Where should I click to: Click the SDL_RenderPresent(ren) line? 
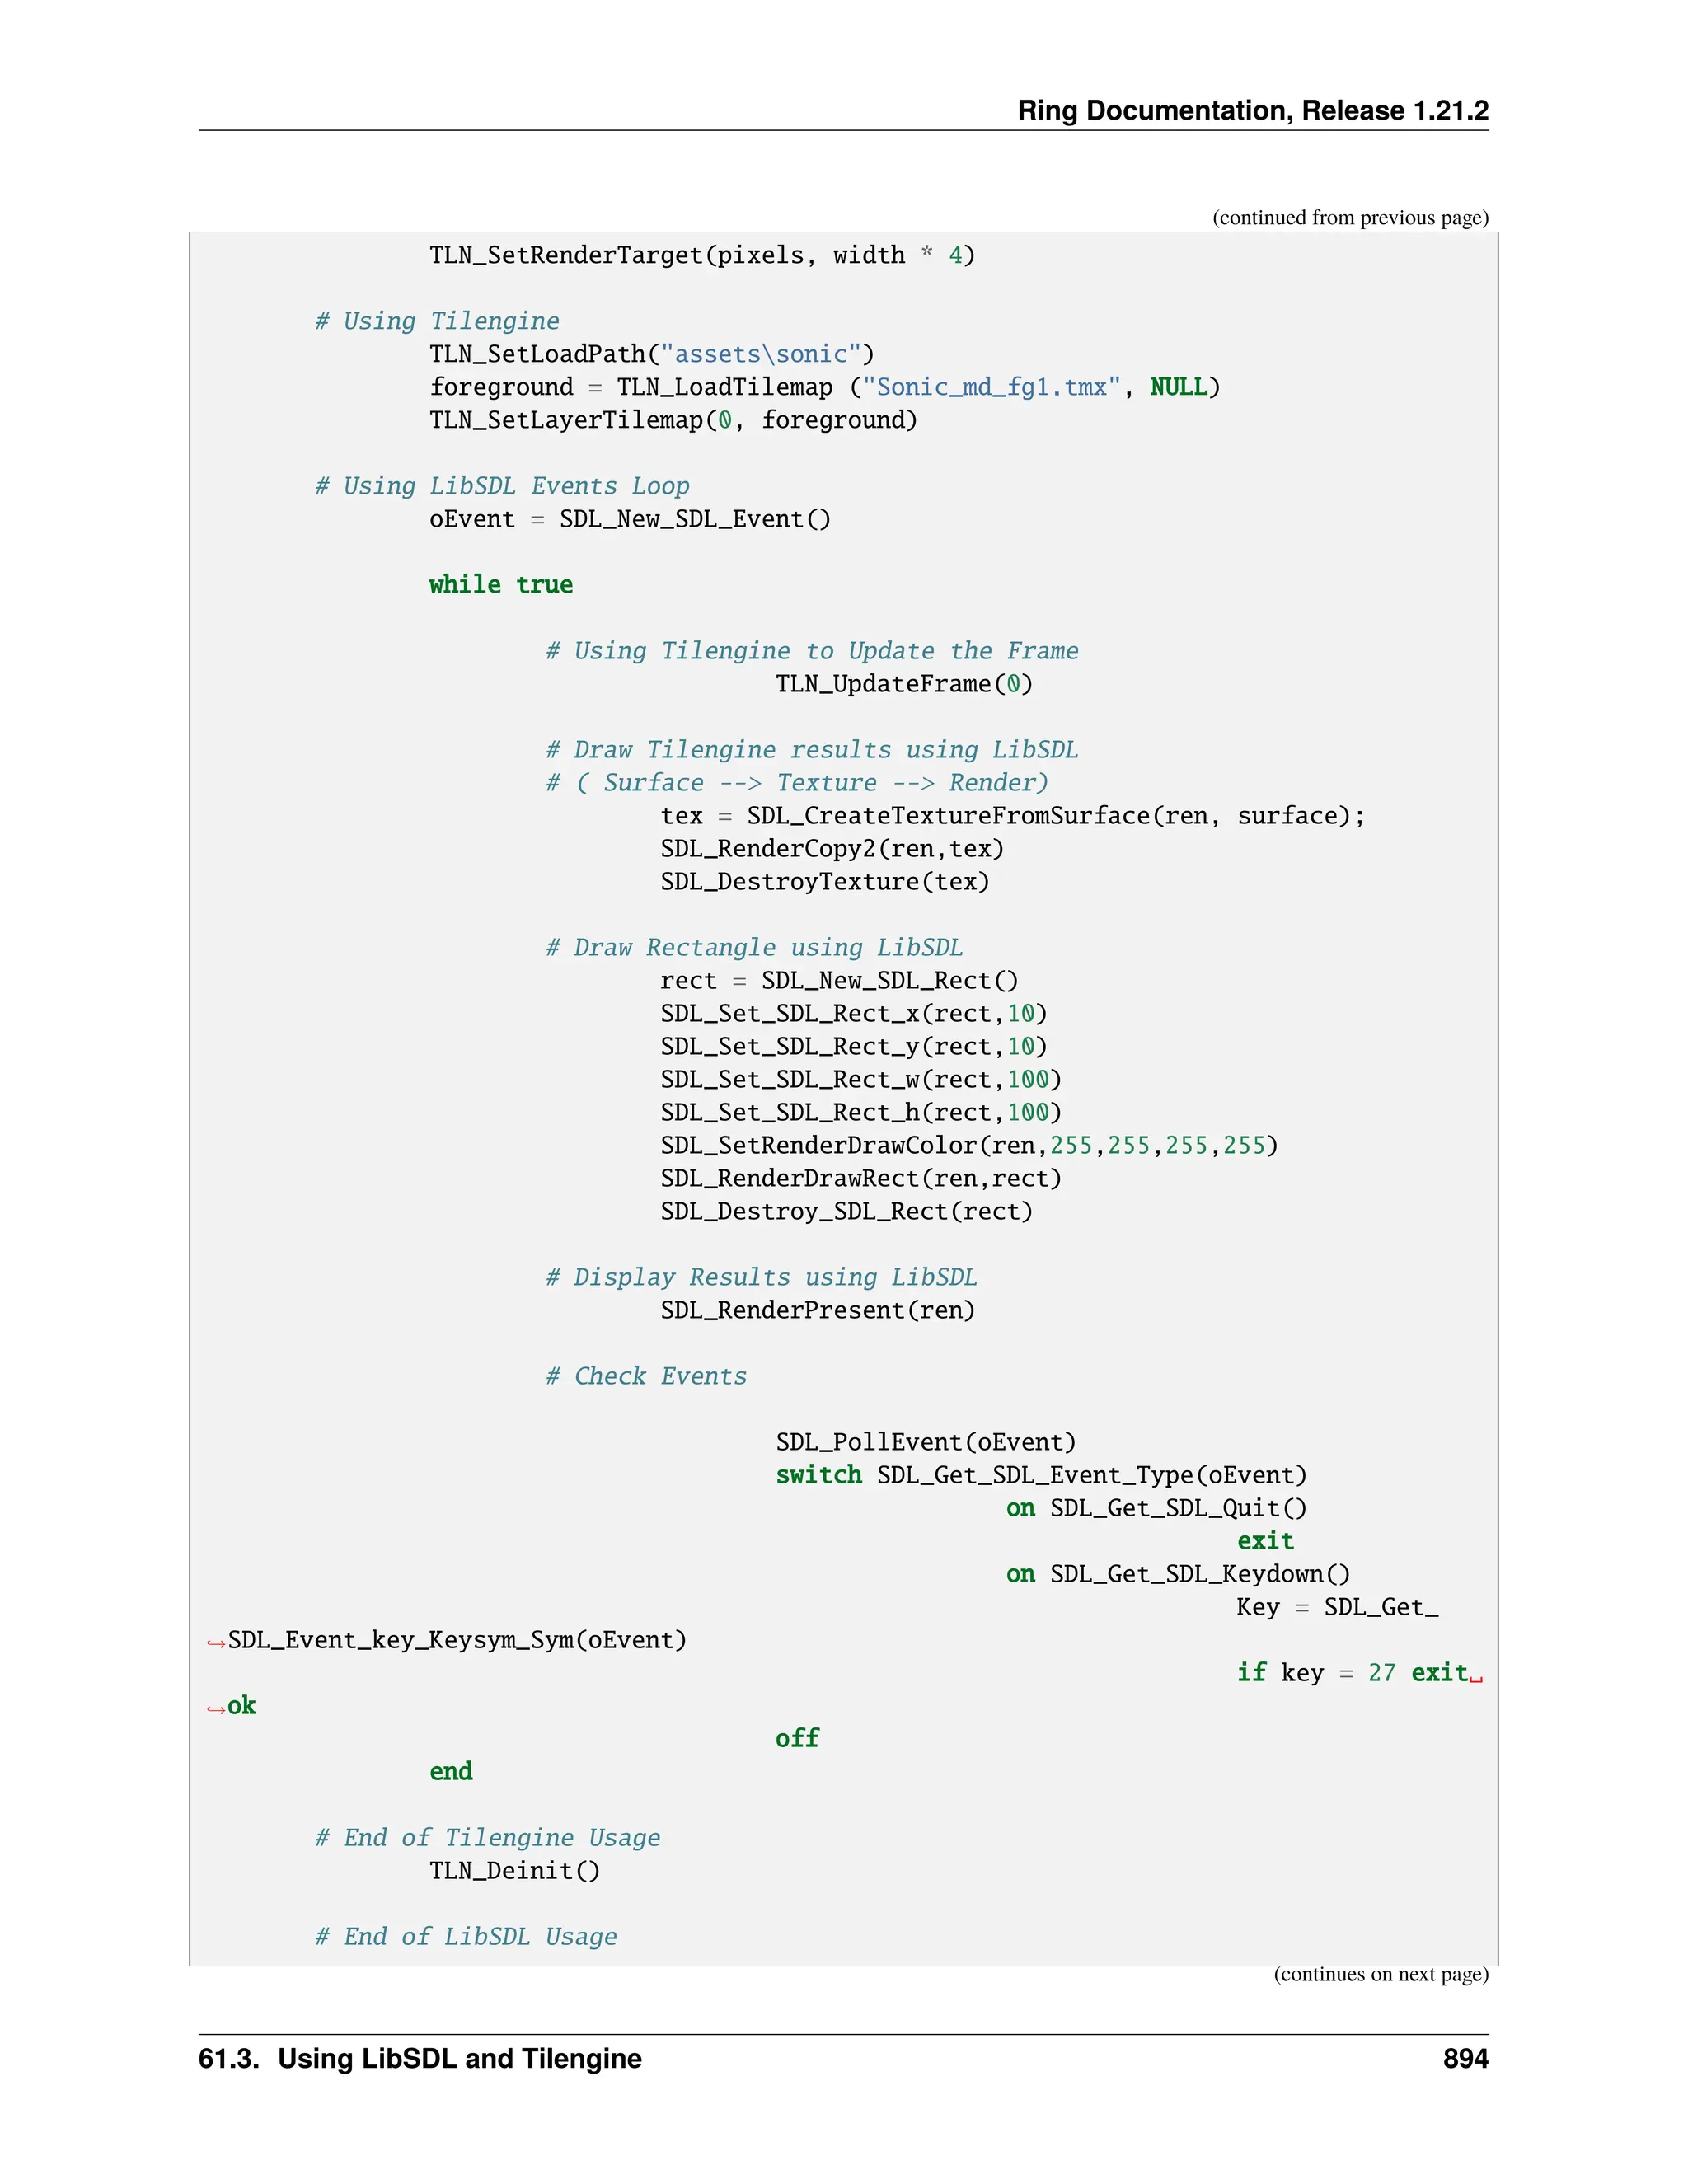tap(817, 1310)
